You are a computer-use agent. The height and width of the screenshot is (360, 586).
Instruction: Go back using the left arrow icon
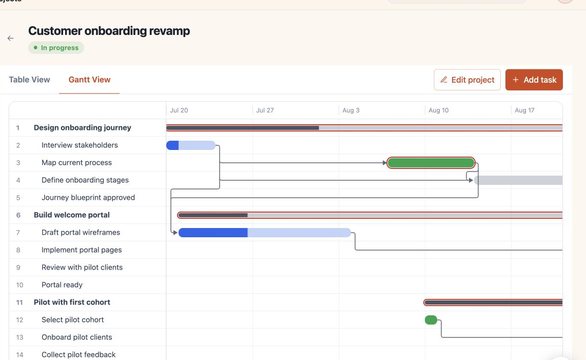10,38
